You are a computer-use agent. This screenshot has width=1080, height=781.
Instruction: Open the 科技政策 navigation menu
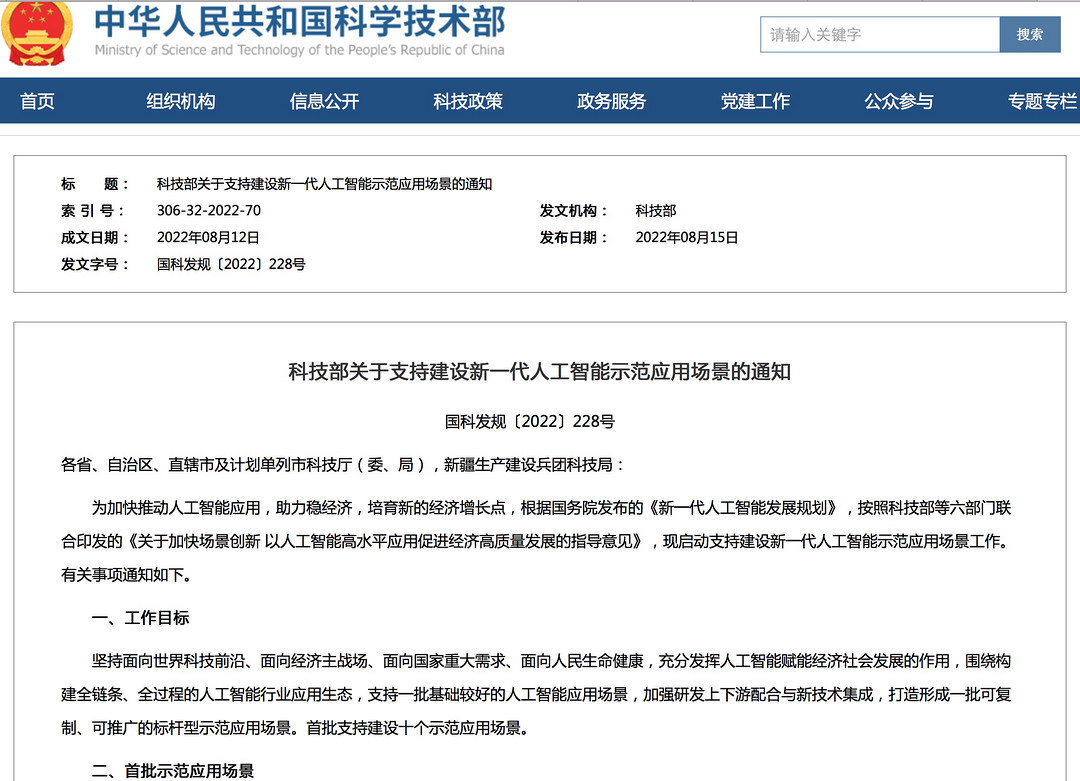click(x=467, y=101)
